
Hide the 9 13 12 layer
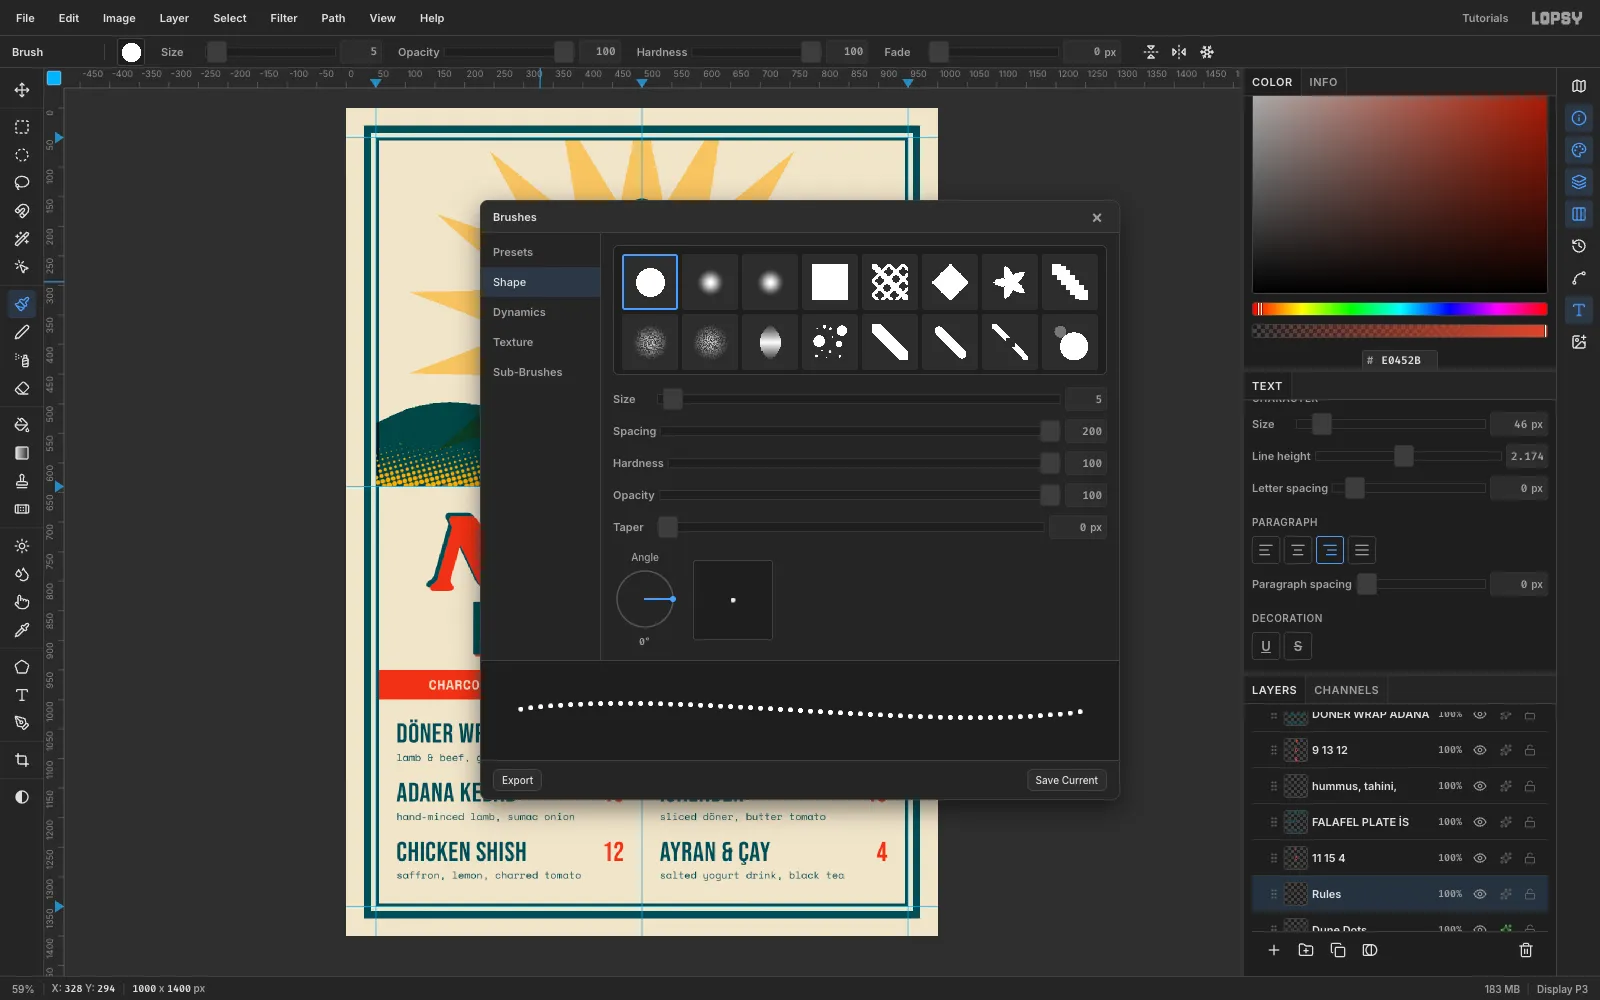coord(1480,750)
